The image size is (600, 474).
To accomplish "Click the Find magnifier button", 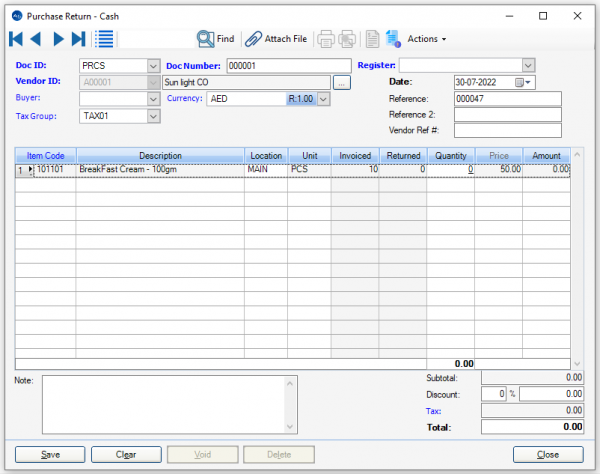I will point(215,39).
